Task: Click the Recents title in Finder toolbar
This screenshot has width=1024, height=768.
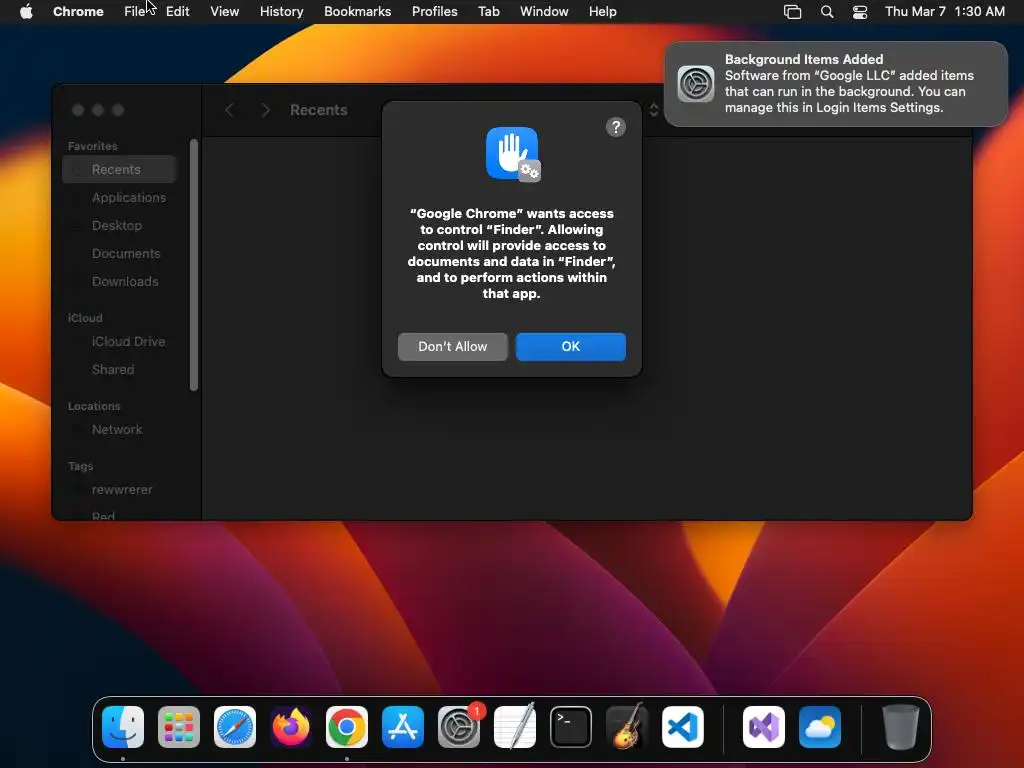Action: coord(319,110)
